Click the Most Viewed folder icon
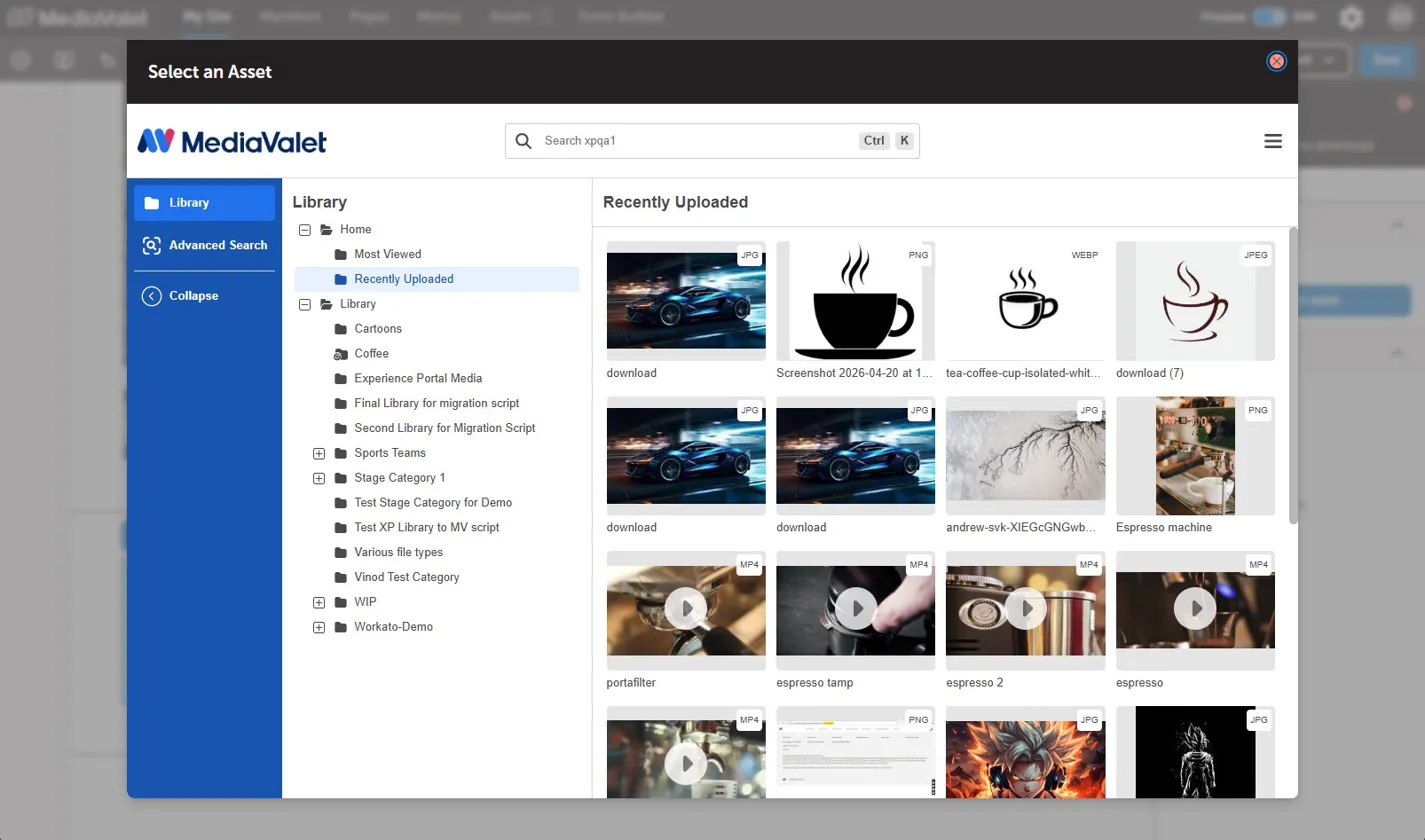 click(x=340, y=254)
